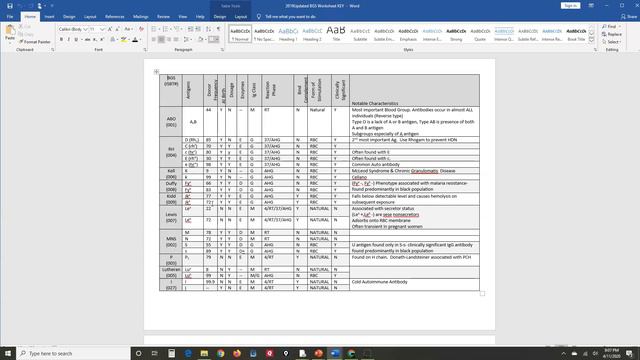Open the Change Case dropdown
Image resolution: width=640 pixels, height=360 pixels.
(128, 29)
